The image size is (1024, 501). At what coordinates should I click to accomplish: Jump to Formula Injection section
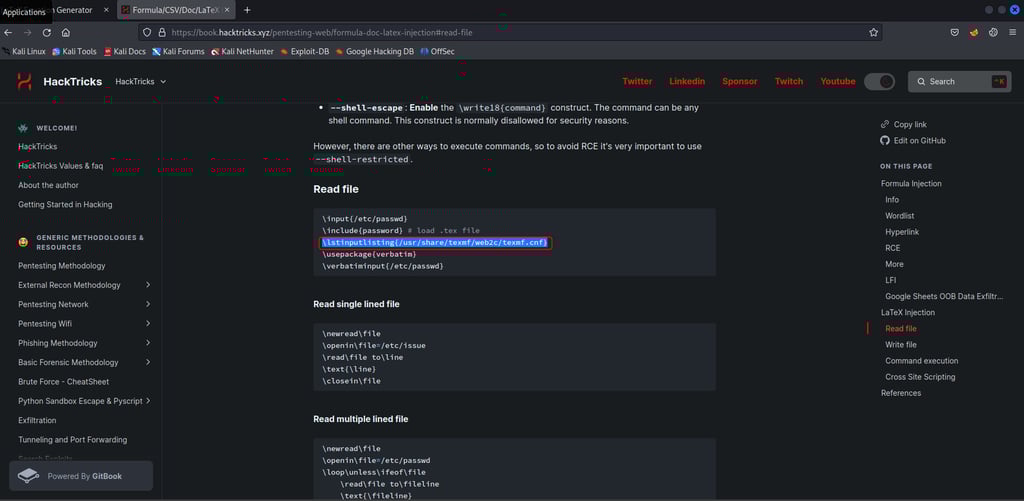tap(911, 184)
